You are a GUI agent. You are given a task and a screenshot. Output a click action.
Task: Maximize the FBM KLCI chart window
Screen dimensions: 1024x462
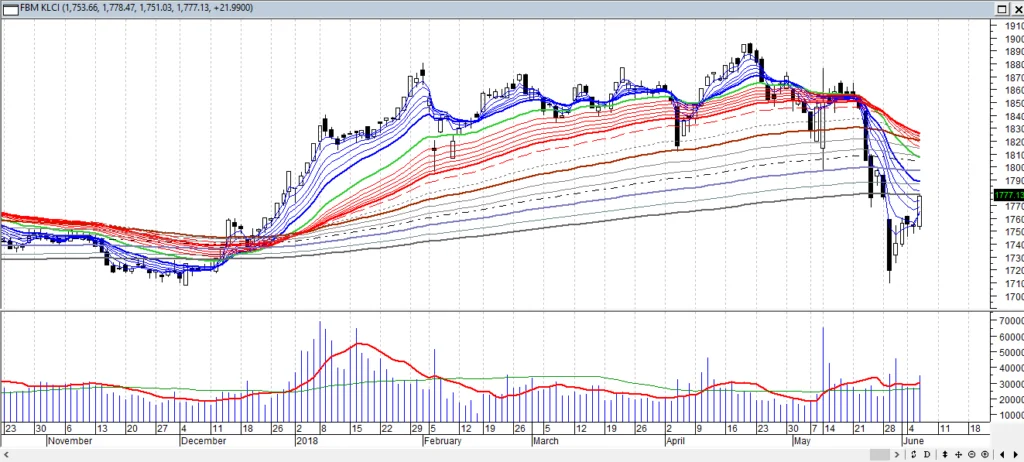click(x=1002, y=8)
